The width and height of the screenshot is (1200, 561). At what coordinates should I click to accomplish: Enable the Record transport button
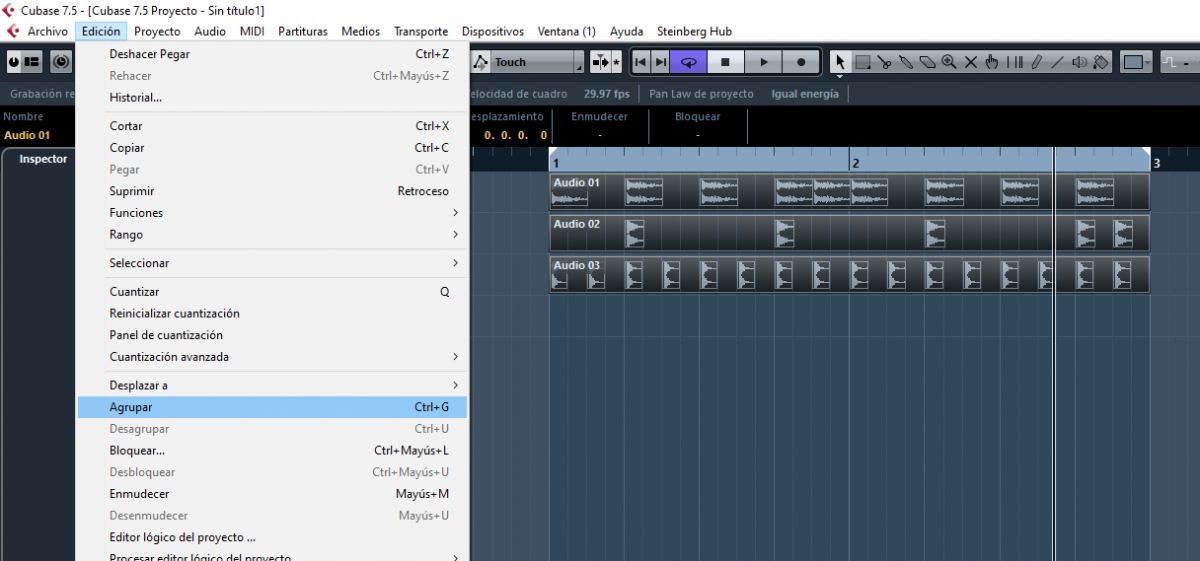(x=801, y=62)
